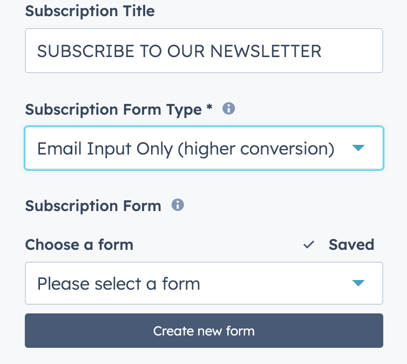Expand the Choose a form dropdown
Image resolution: width=407 pixels, height=364 pixels.
[204, 283]
